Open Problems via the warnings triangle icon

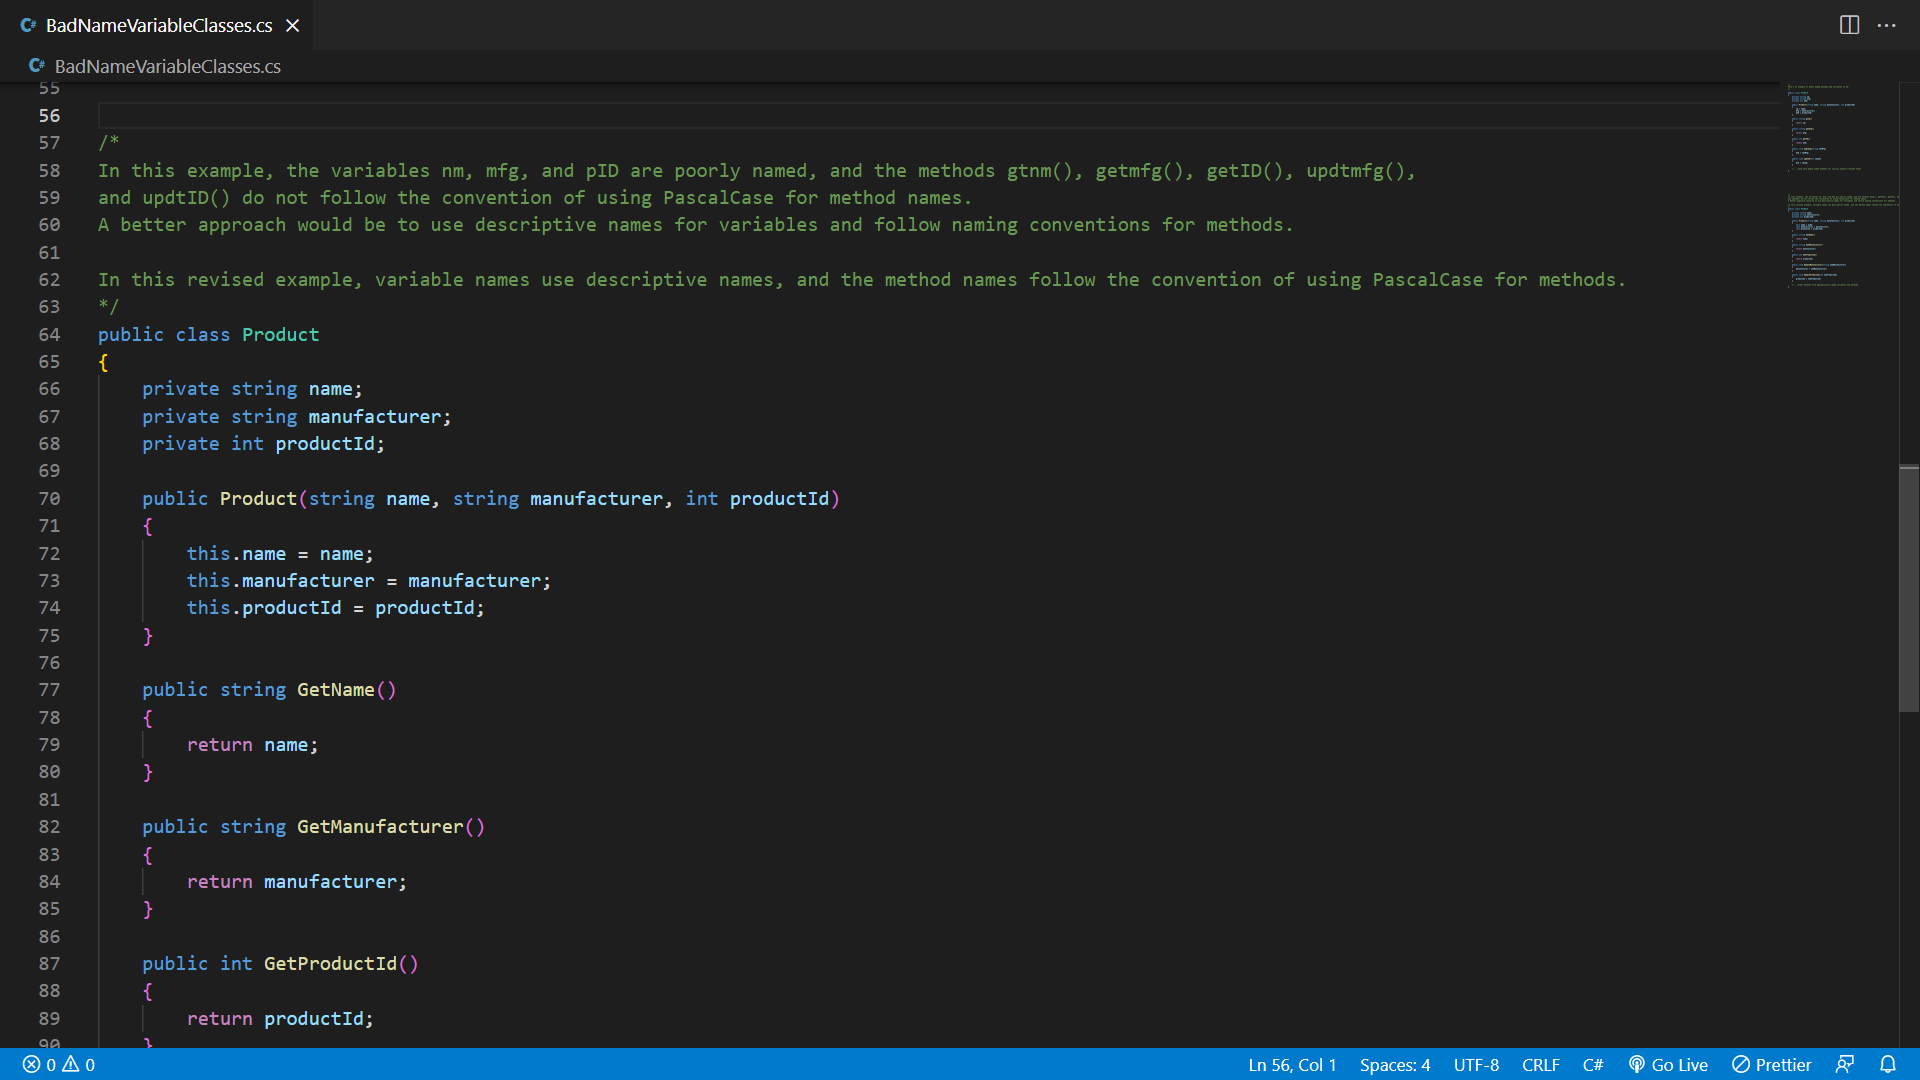tap(71, 1064)
